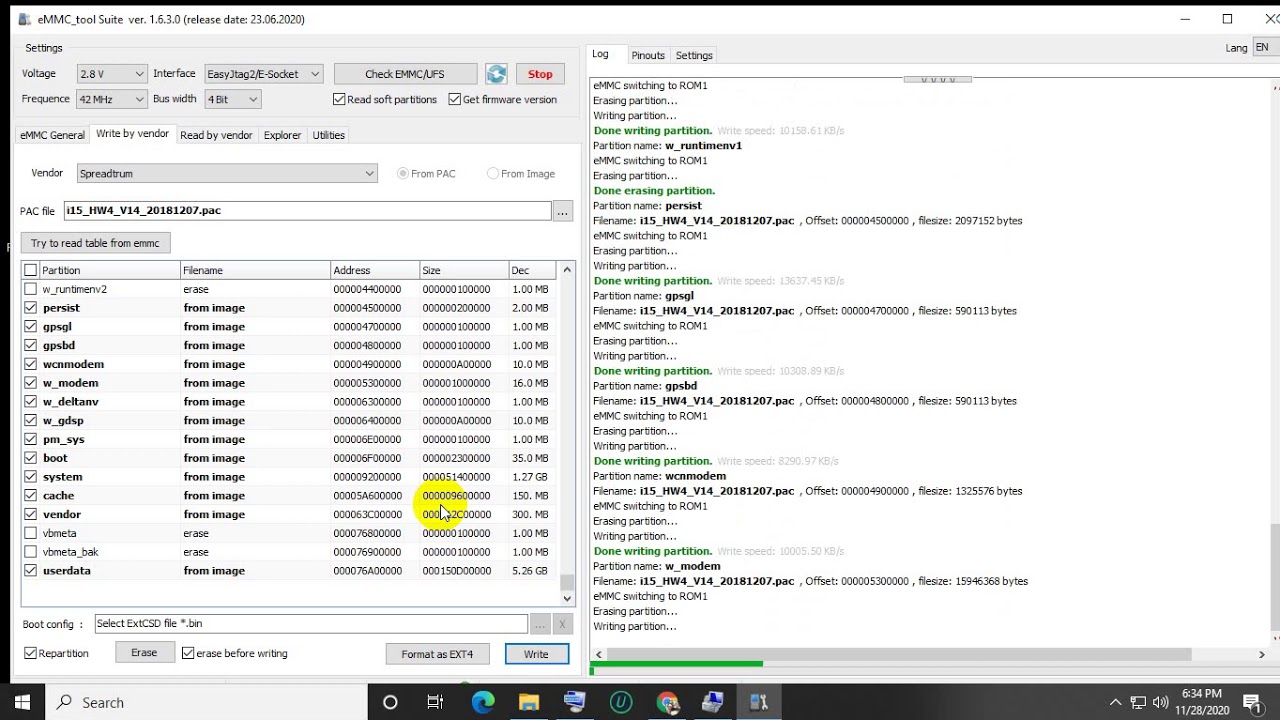Toggle the Repartition checkbox

click(x=30, y=653)
